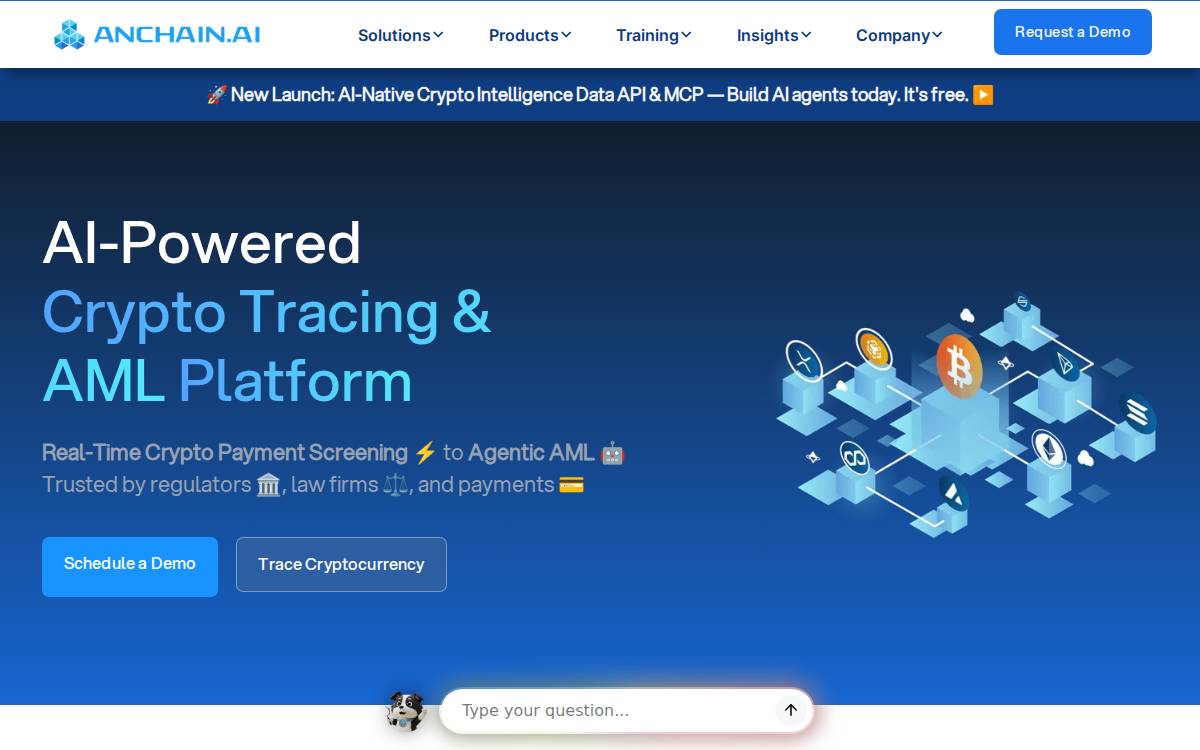
Task: Open the New Launch announcement banner link
Action: (x=600, y=95)
